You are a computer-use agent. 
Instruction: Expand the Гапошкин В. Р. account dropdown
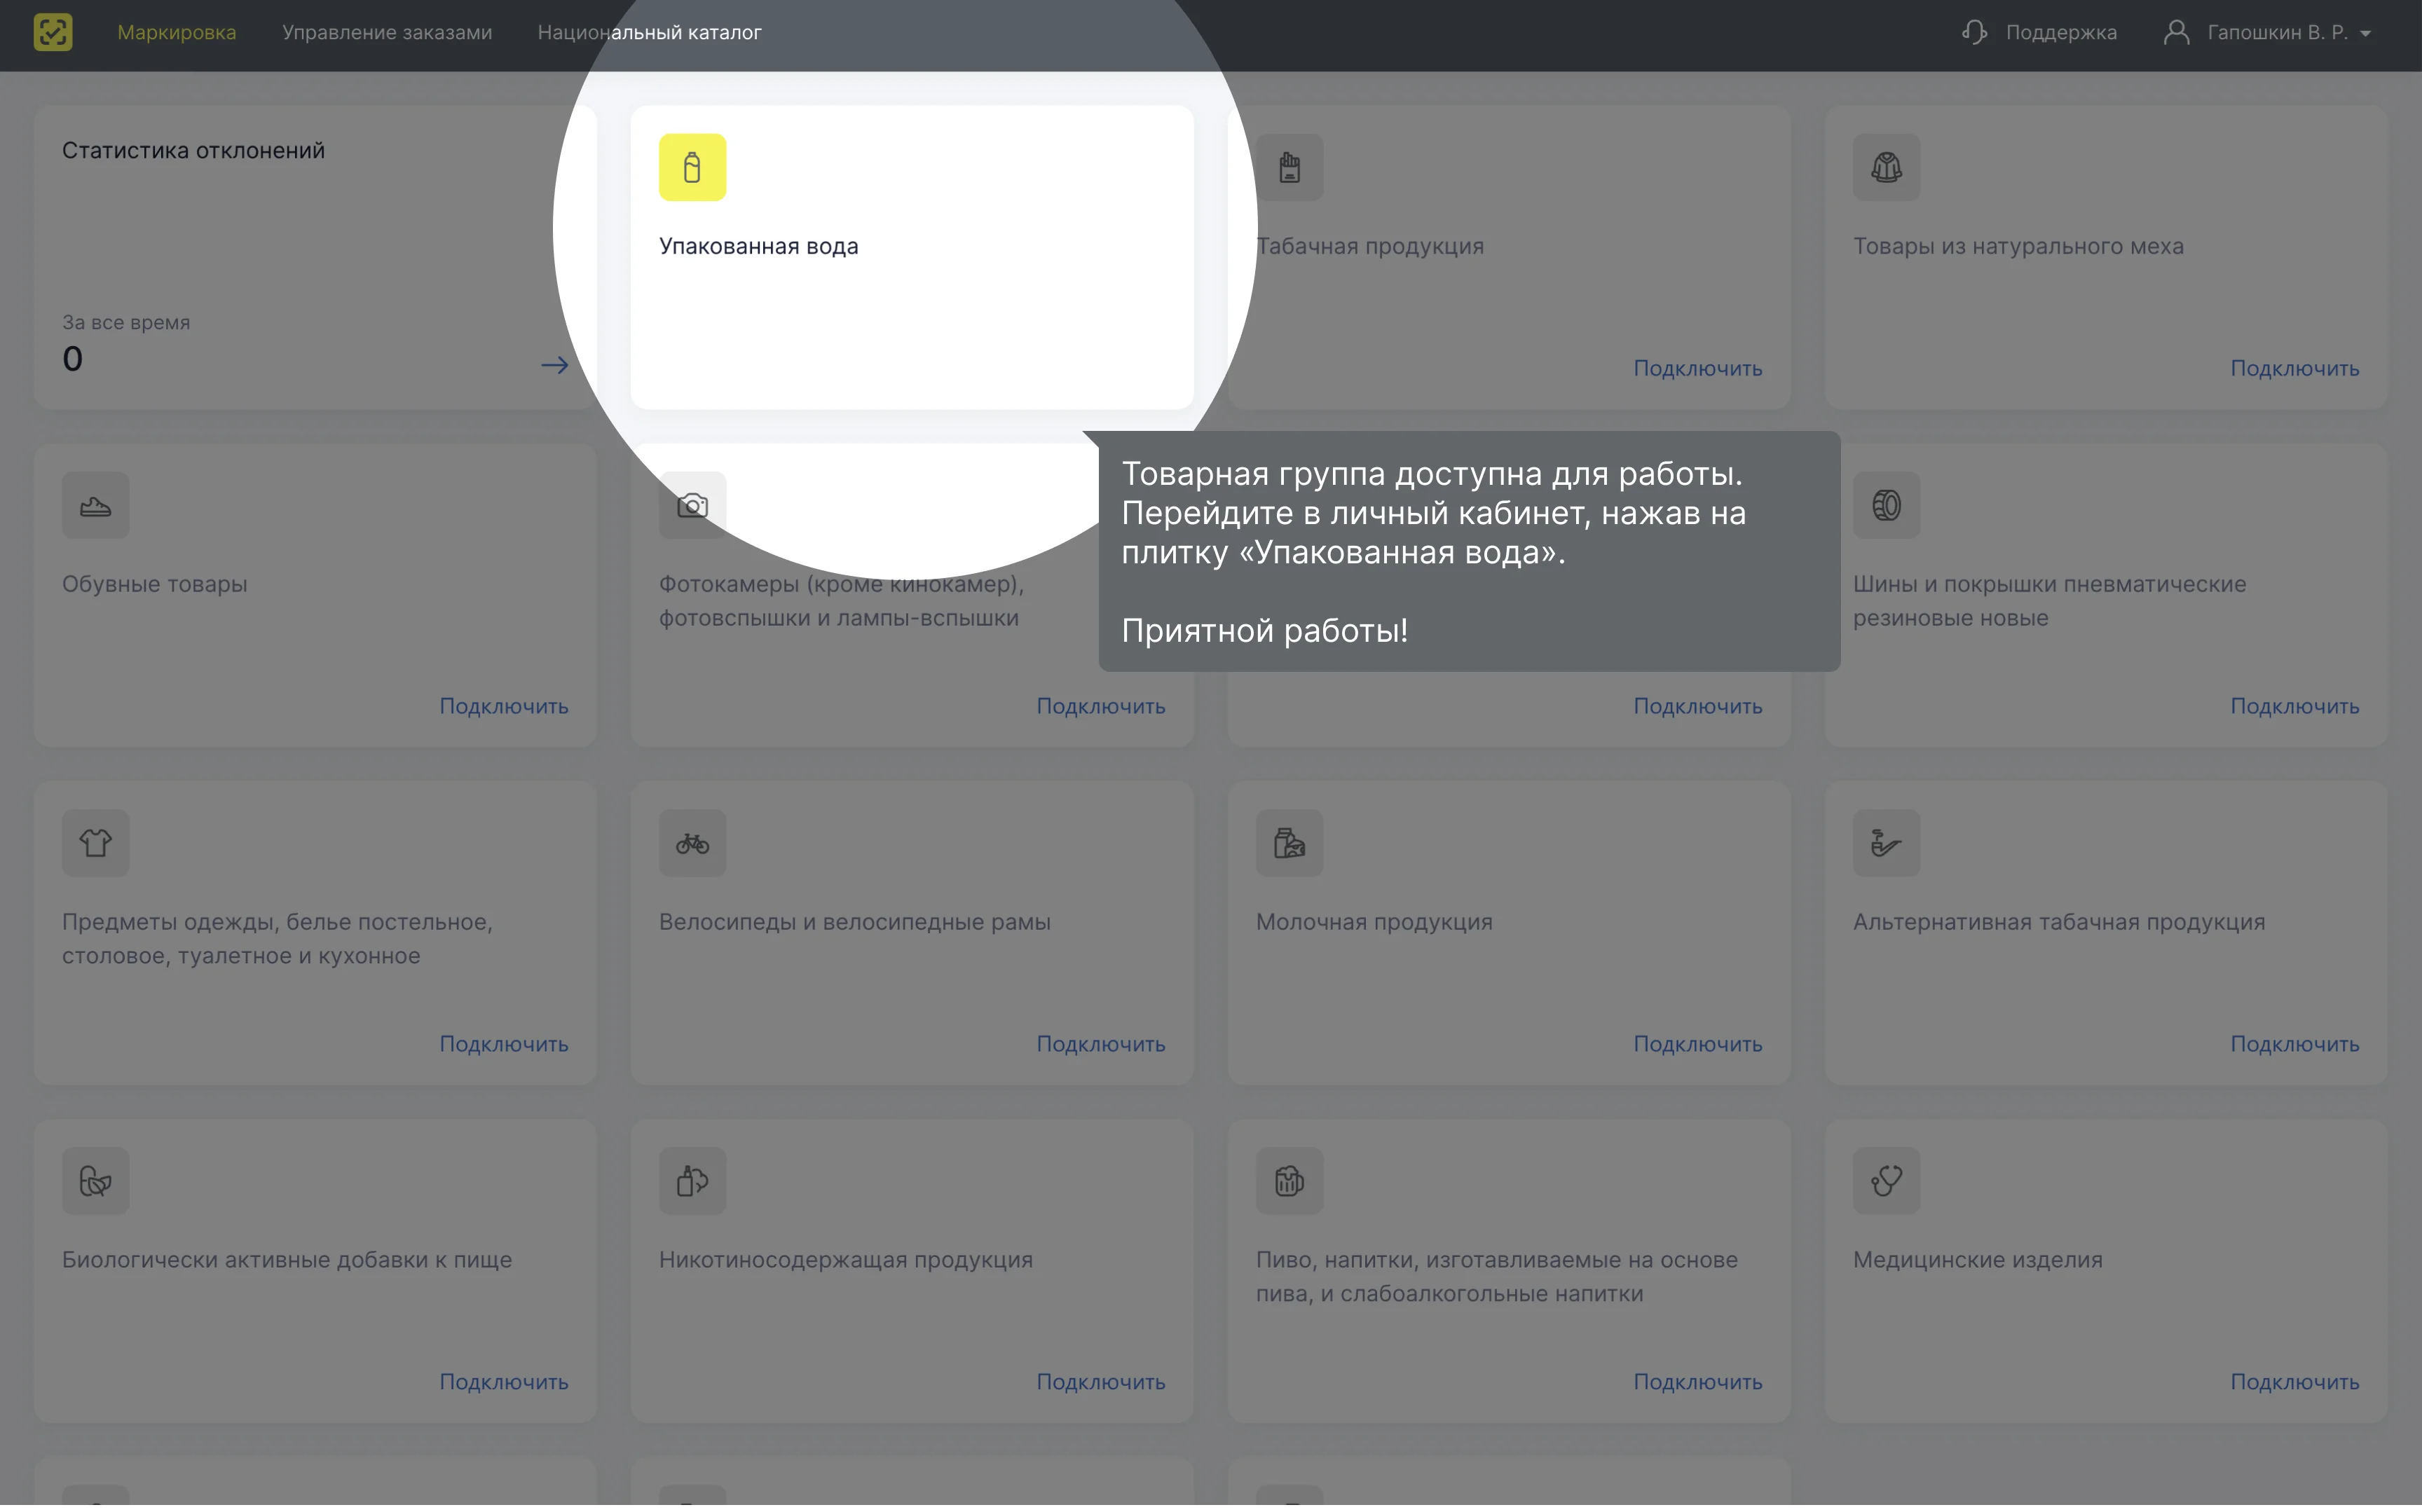[2289, 32]
